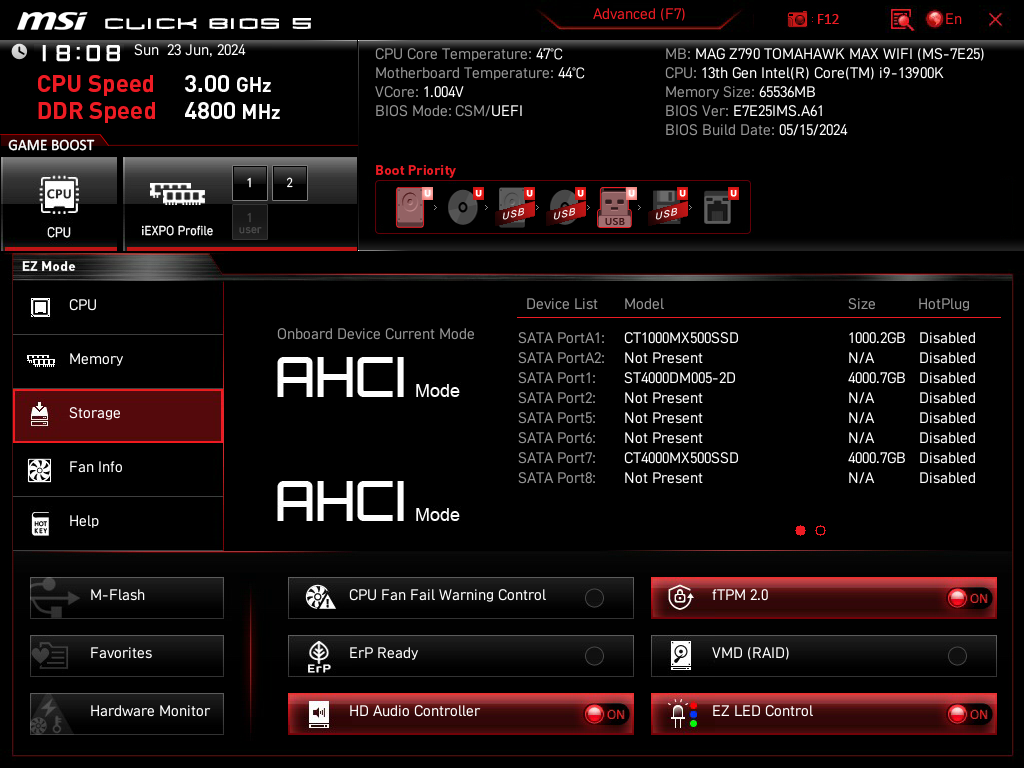Viewport: 1024px width, 768px height.
Task: Go to second storage page dot
Action: point(821,531)
